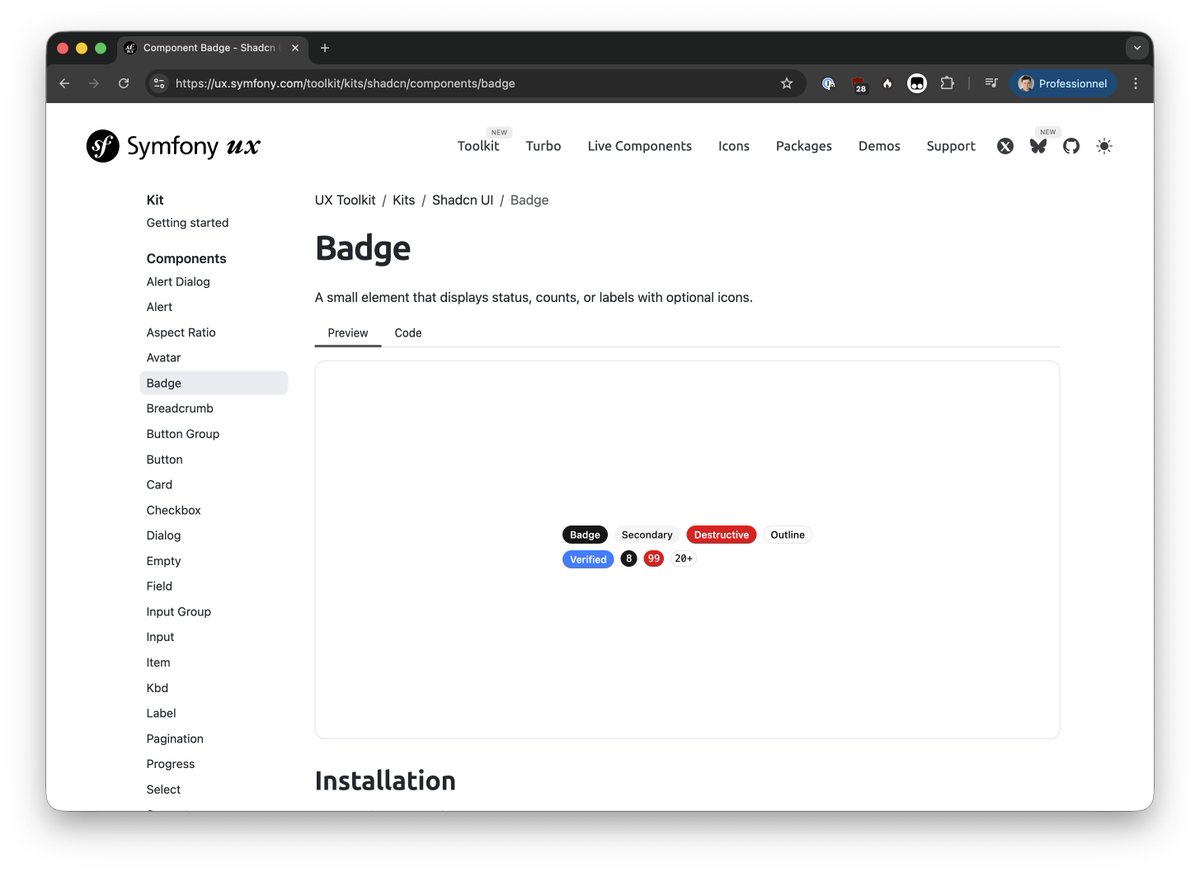Viewport: 1200px width, 872px height.
Task: Open Input Group in sidebar
Action: click(x=179, y=612)
